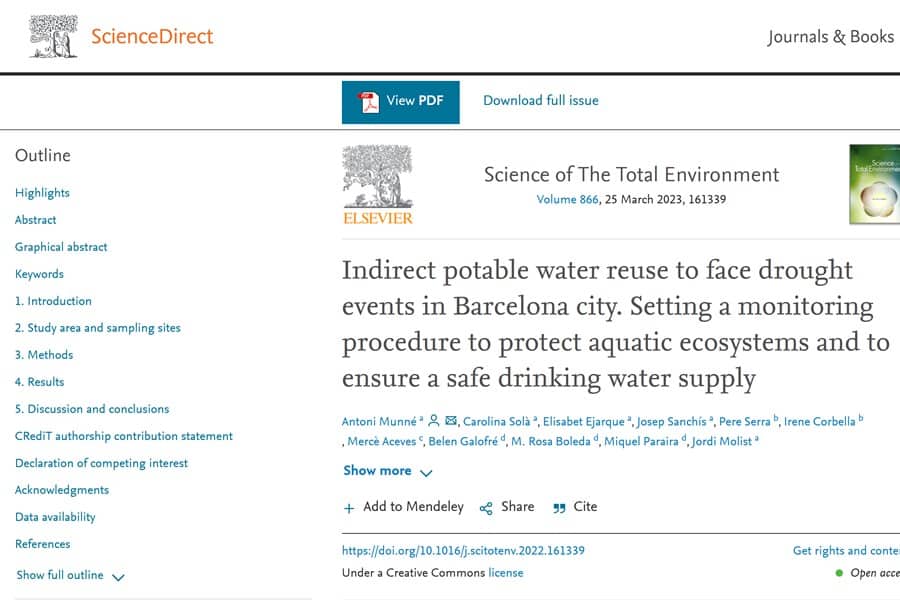Click the author profile person icon
This screenshot has width=900, height=600.
click(x=434, y=421)
